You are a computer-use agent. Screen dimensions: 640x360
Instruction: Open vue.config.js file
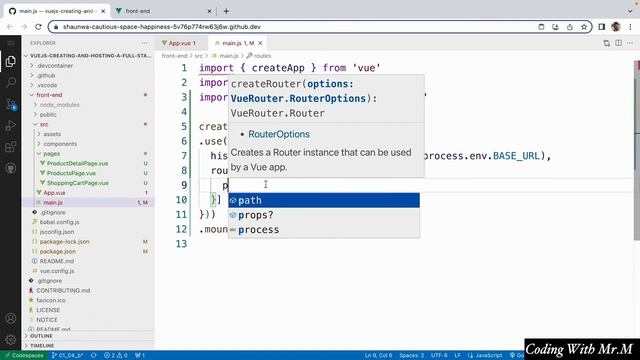point(57,271)
